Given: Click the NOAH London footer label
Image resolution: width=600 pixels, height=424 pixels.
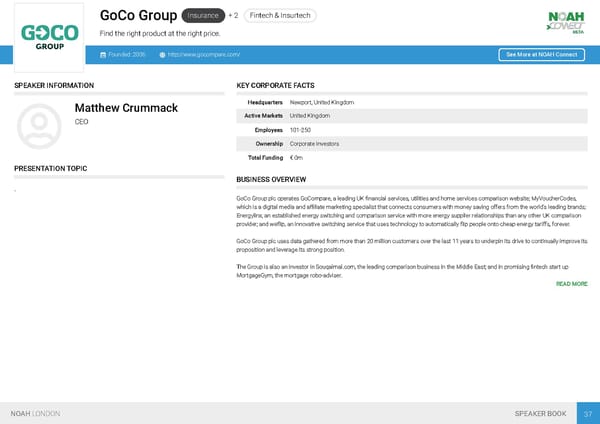Looking at the screenshot, I should 35,413.
